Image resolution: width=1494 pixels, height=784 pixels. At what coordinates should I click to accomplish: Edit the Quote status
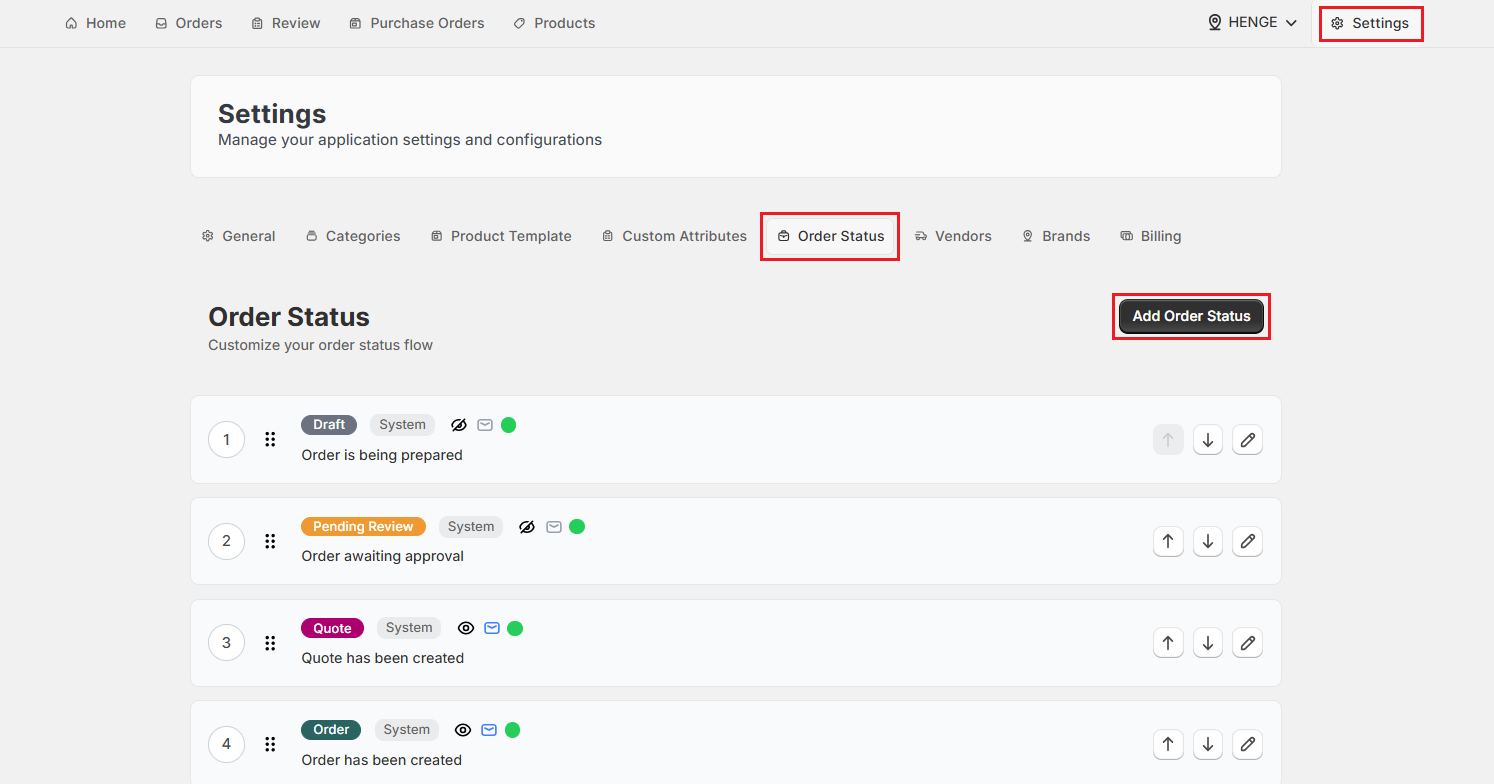1247,642
